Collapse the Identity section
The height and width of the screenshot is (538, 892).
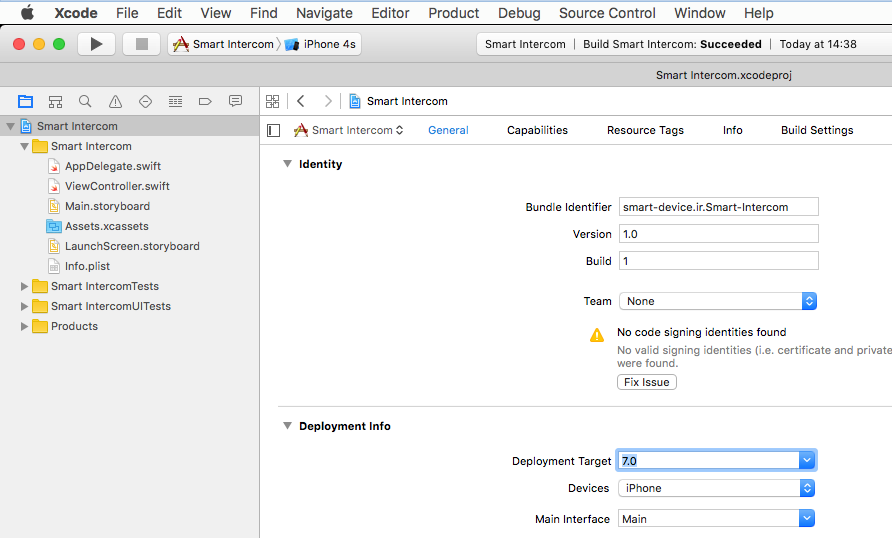click(287, 164)
